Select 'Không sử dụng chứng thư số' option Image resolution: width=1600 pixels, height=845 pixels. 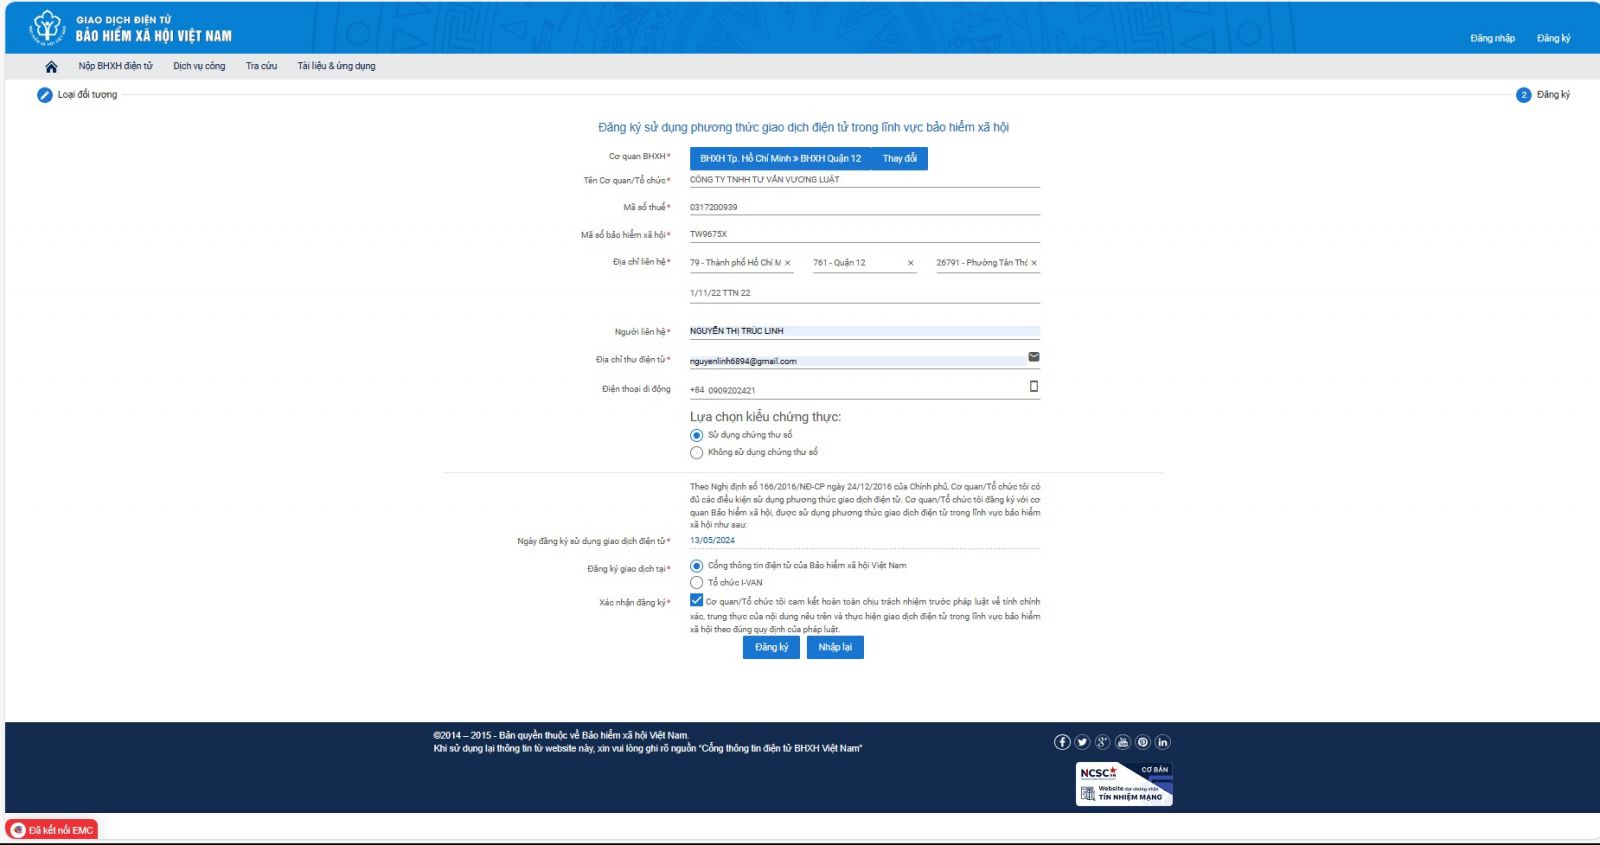[x=697, y=453]
